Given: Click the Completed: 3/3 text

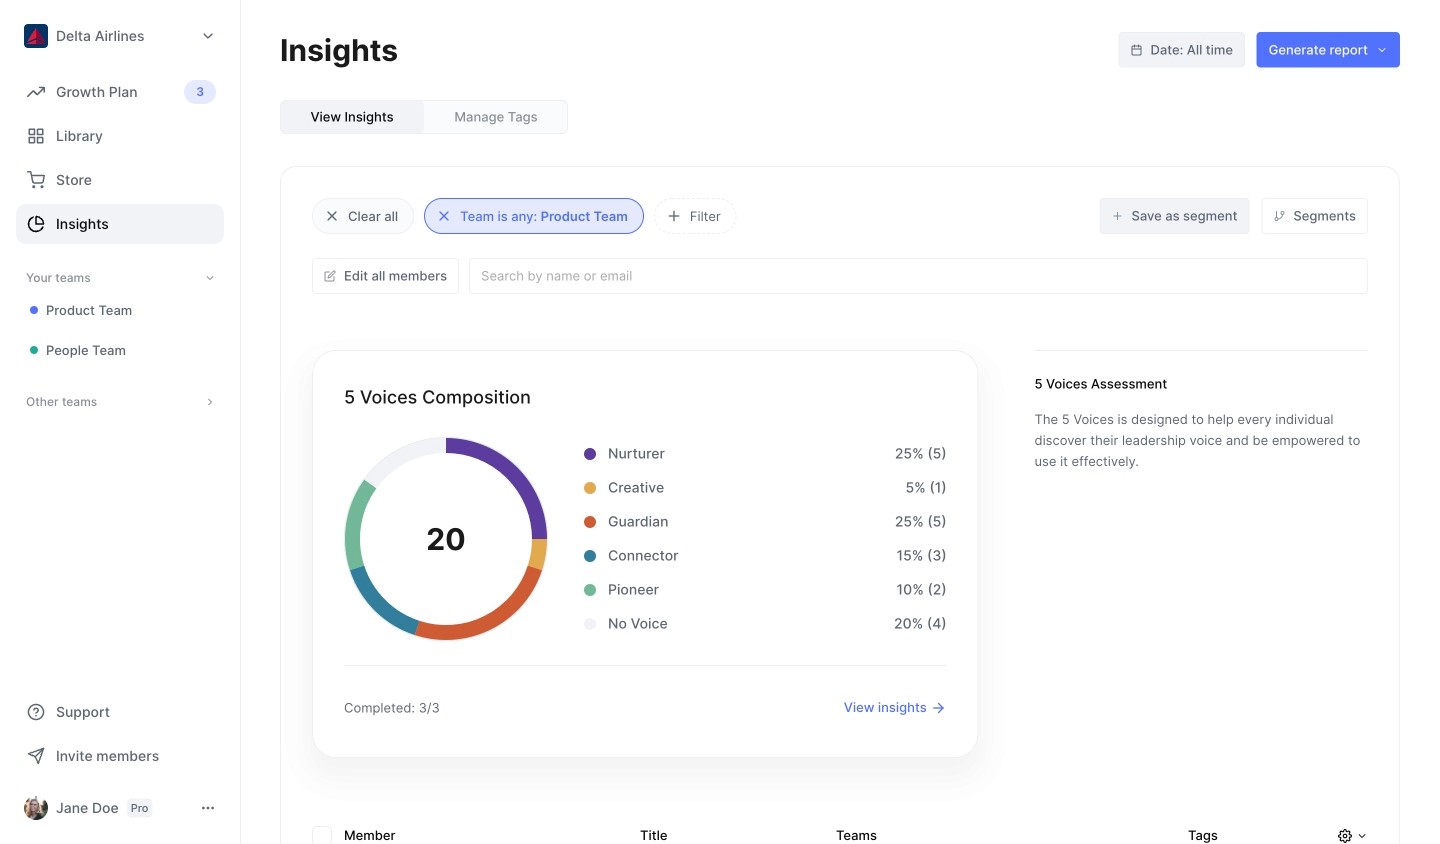Looking at the screenshot, I should pyautogui.click(x=392, y=708).
